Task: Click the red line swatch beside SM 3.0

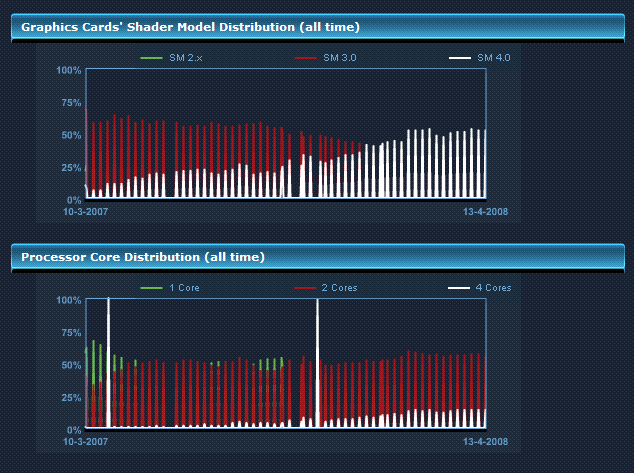Action: click(305, 58)
